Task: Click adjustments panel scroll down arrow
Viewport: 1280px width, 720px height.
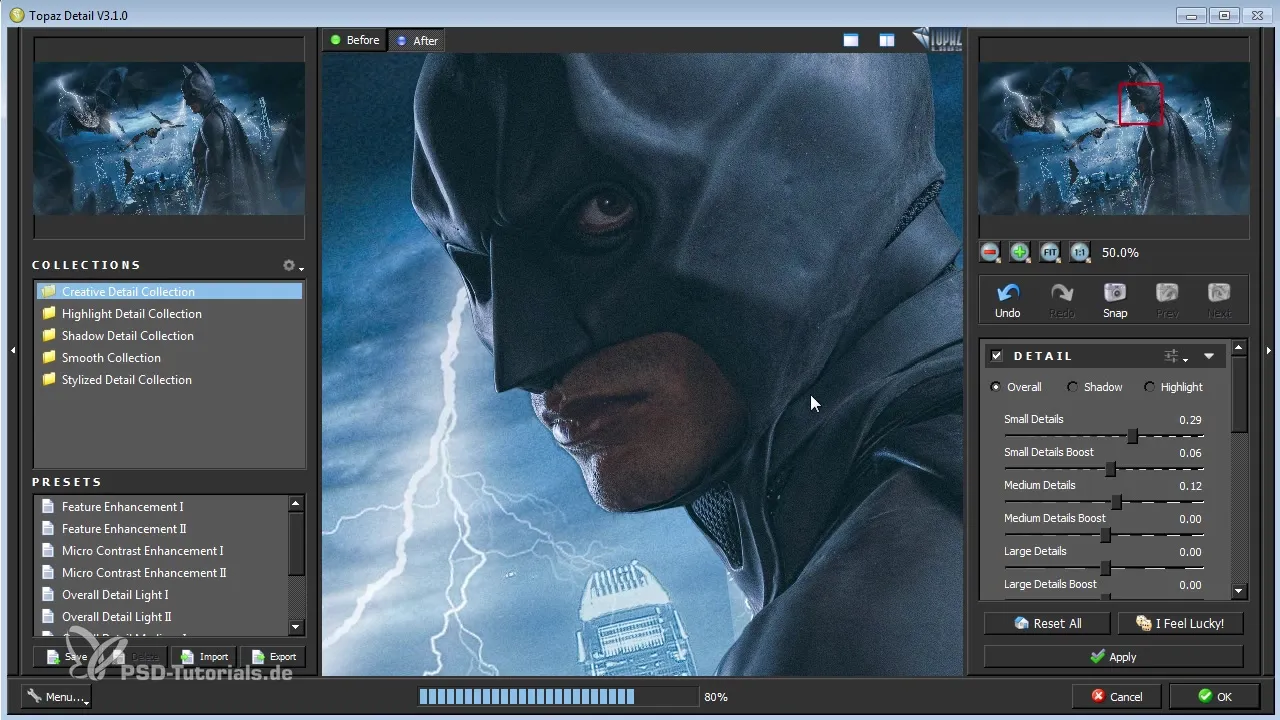Action: click(1239, 592)
